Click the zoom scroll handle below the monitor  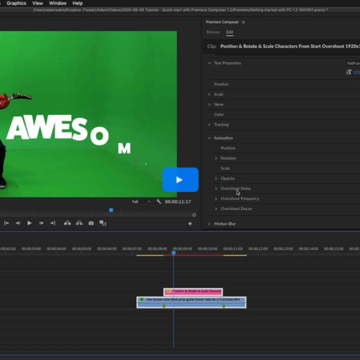pos(194,215)
